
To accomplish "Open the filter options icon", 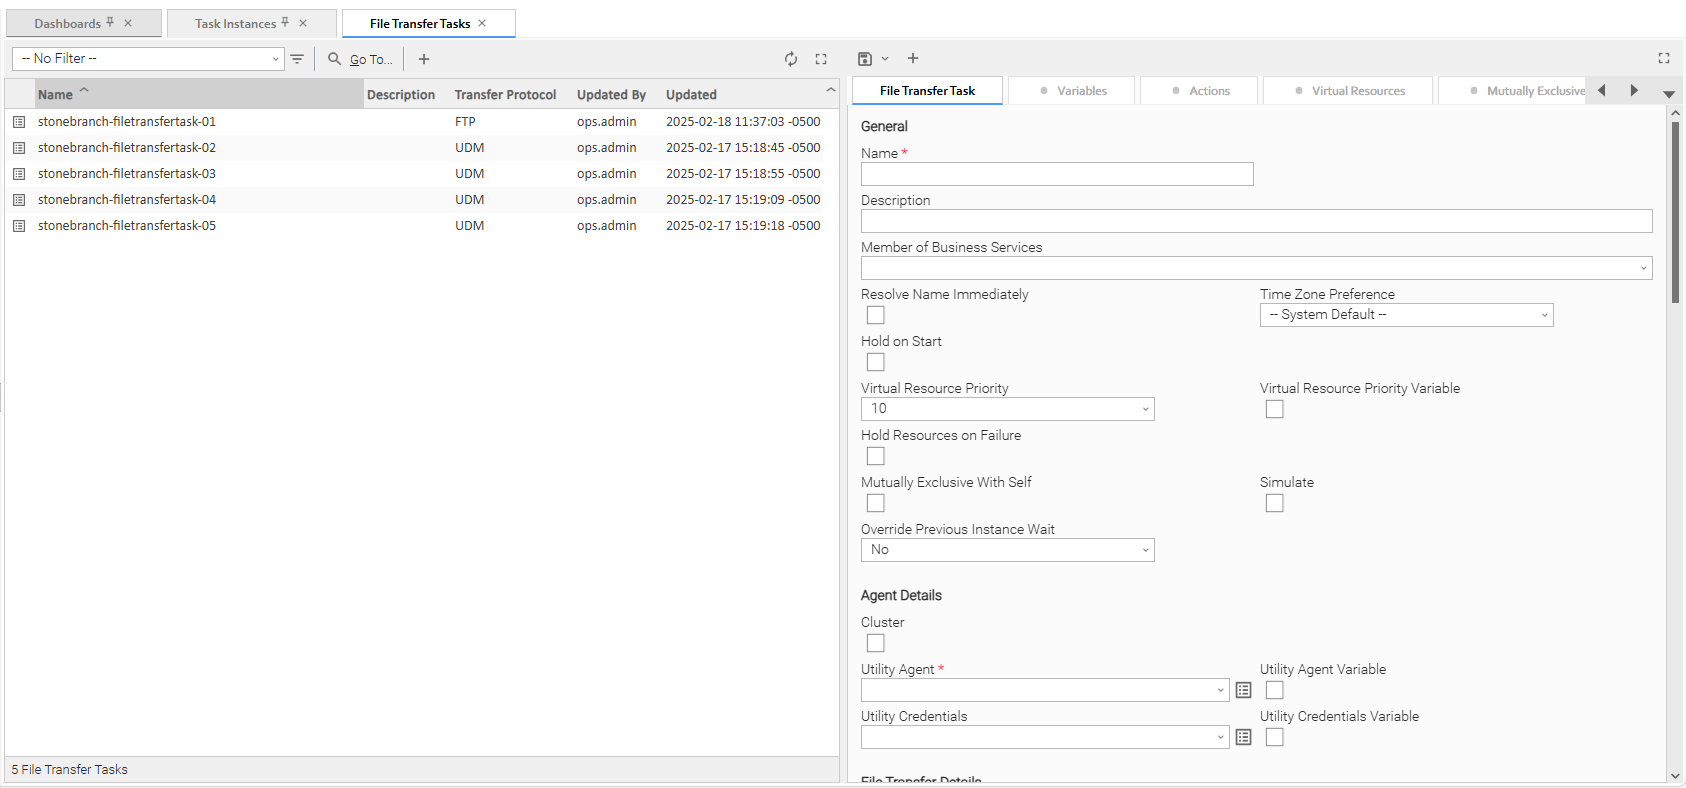I will point(297,59).
